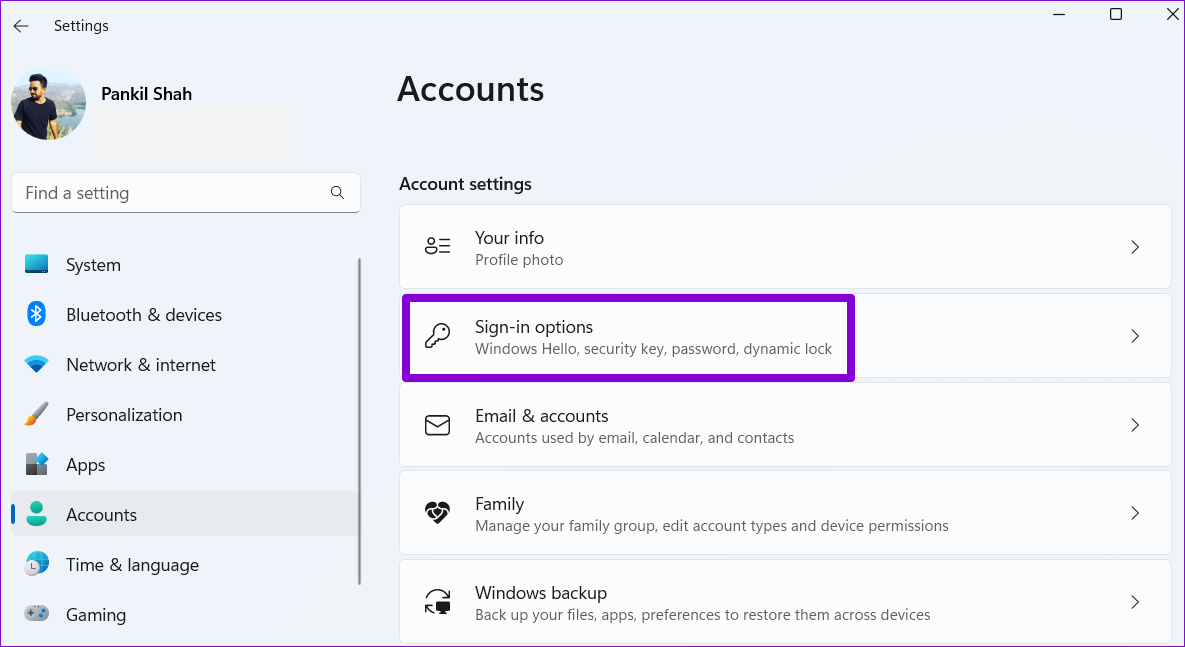Click the 'Account settings' section label

point(465,184)
